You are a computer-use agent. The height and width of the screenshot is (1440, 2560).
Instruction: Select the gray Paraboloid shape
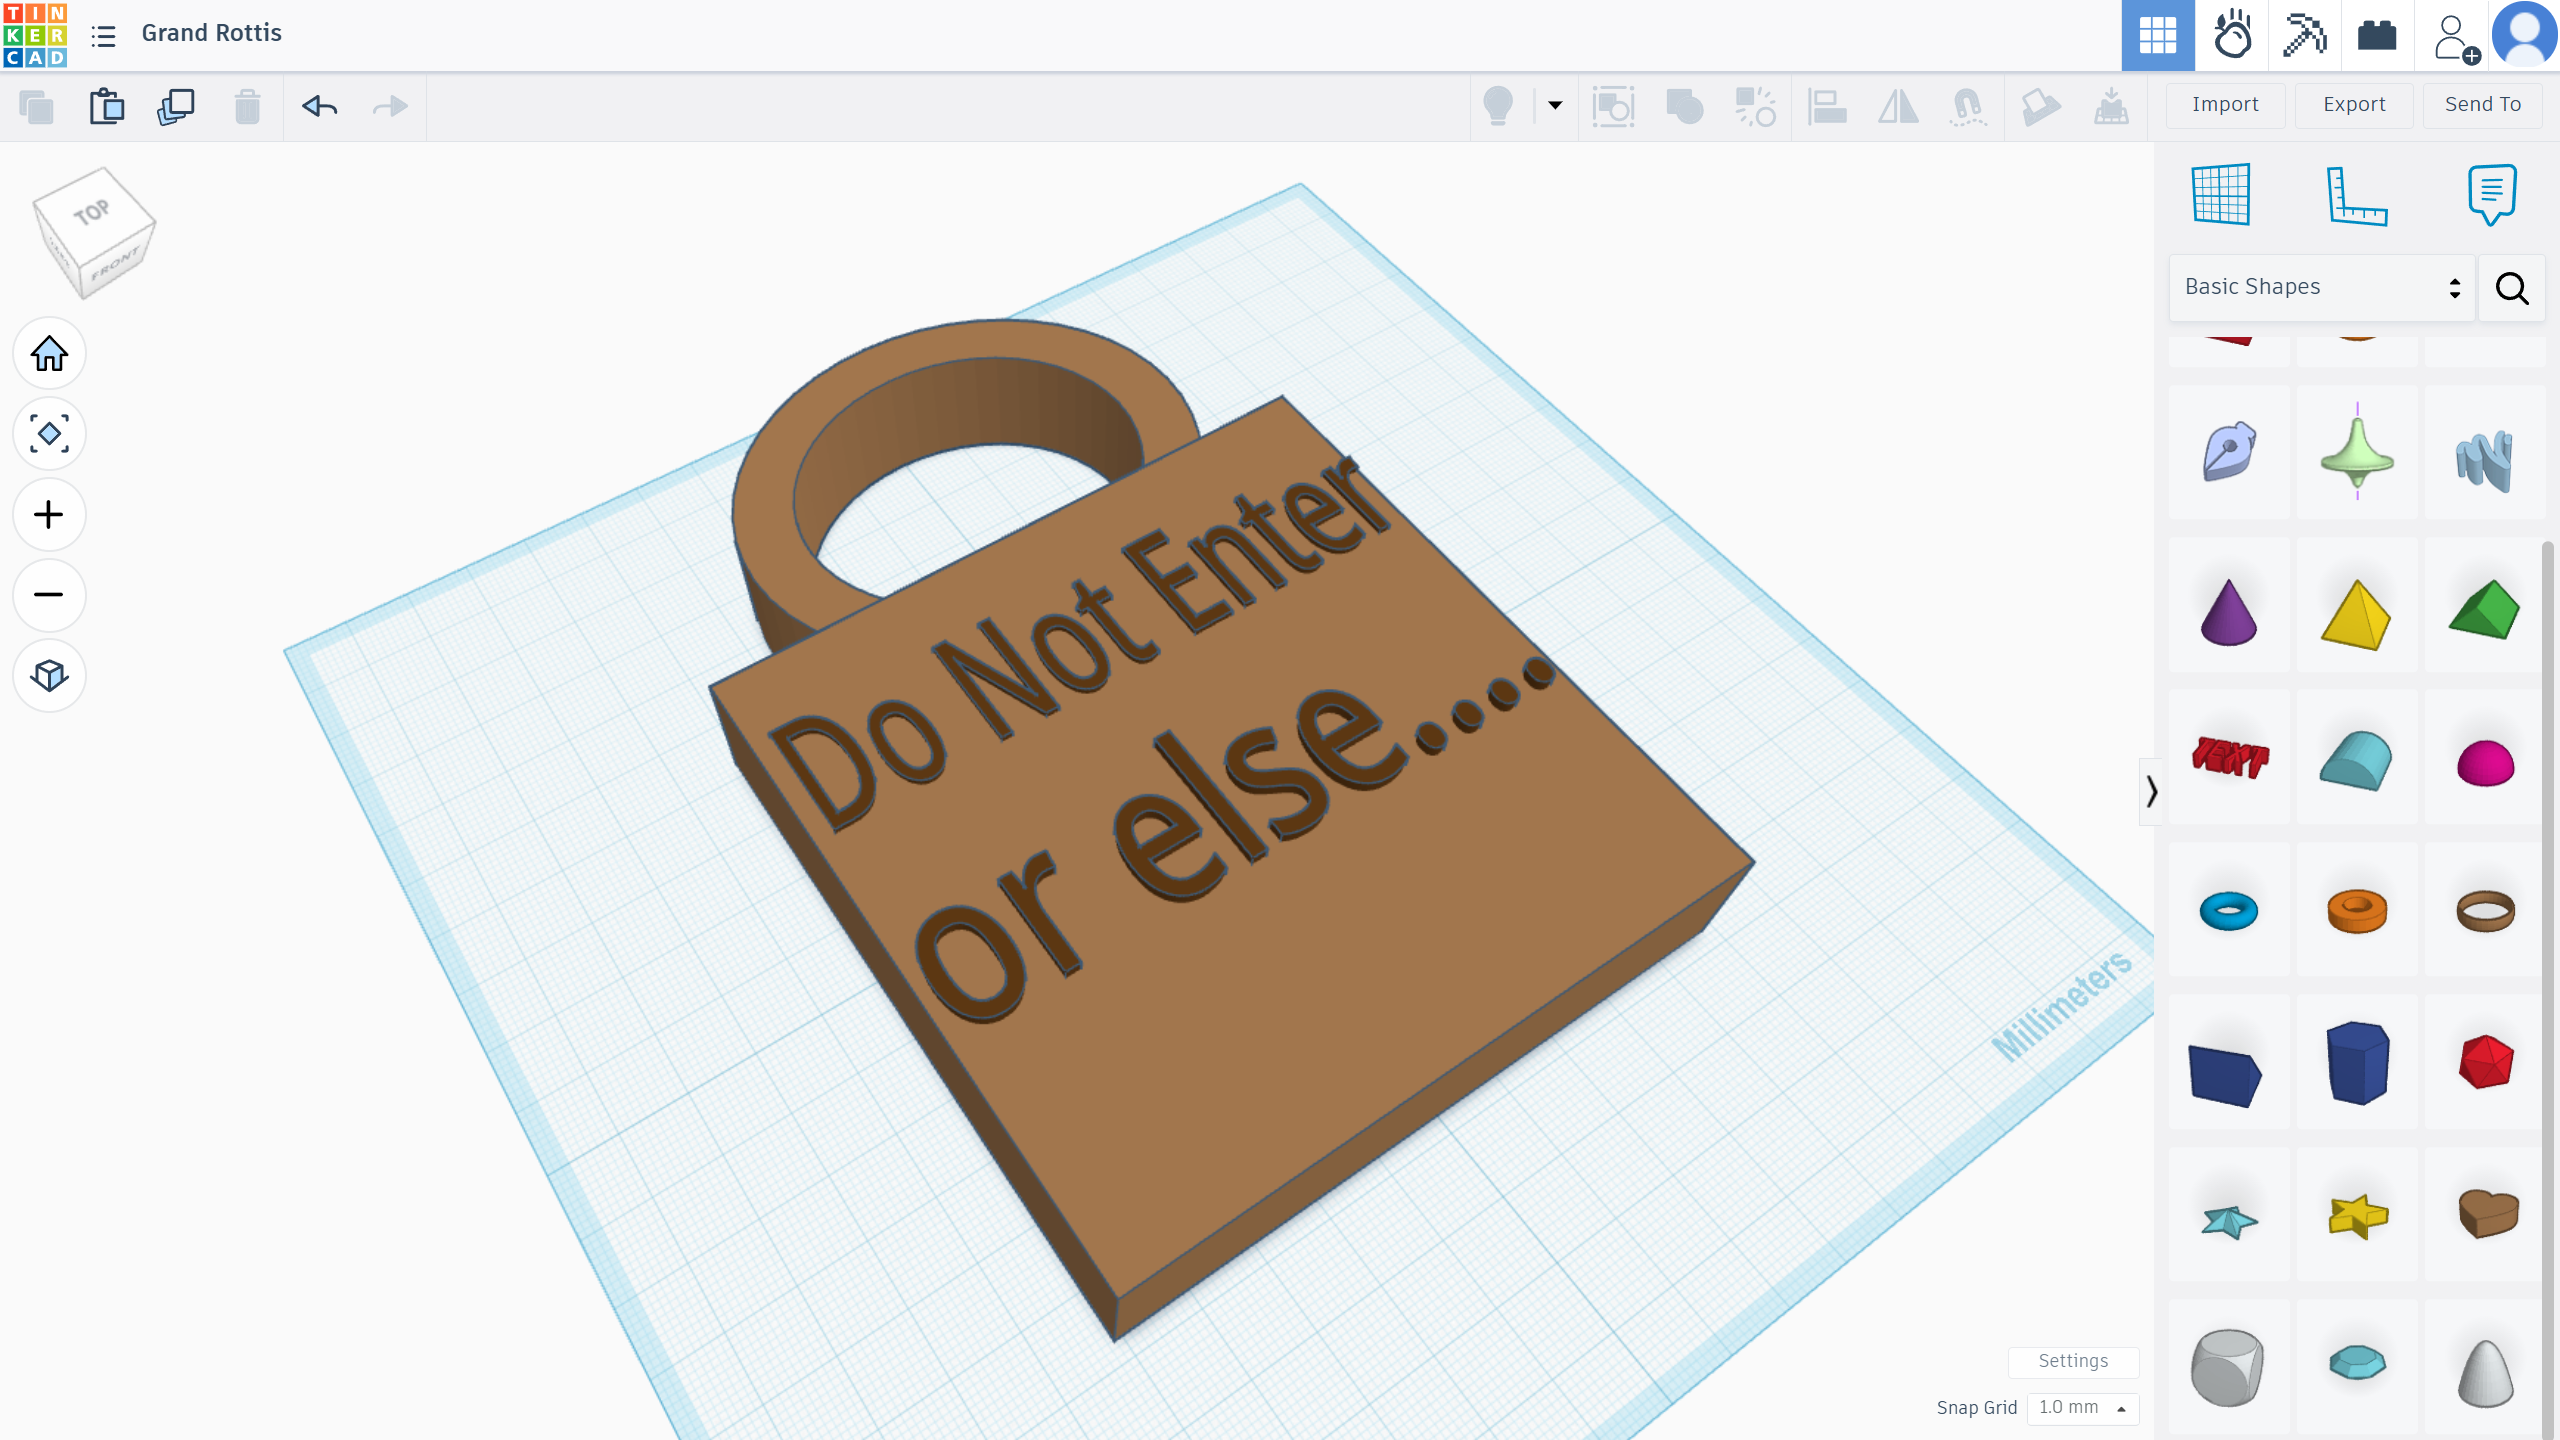pyautogui.click(x=2485, y=1367)
